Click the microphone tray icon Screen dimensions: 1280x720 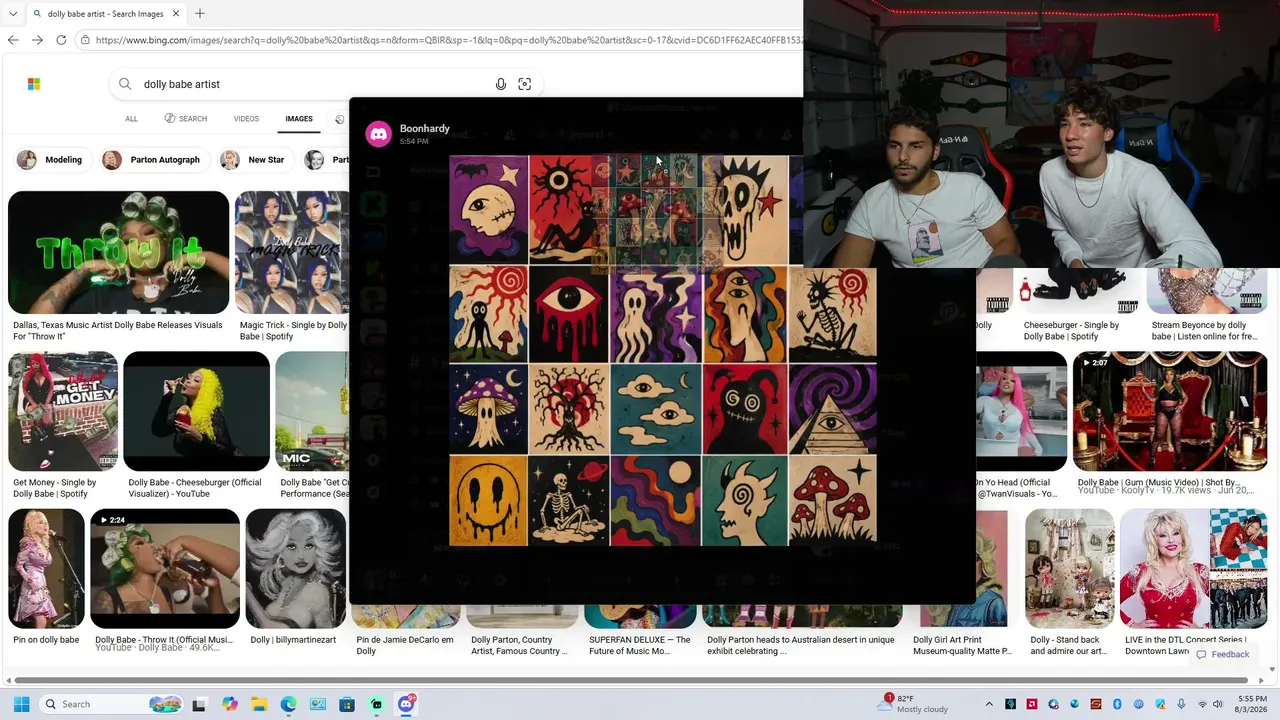pos(1181,704)
